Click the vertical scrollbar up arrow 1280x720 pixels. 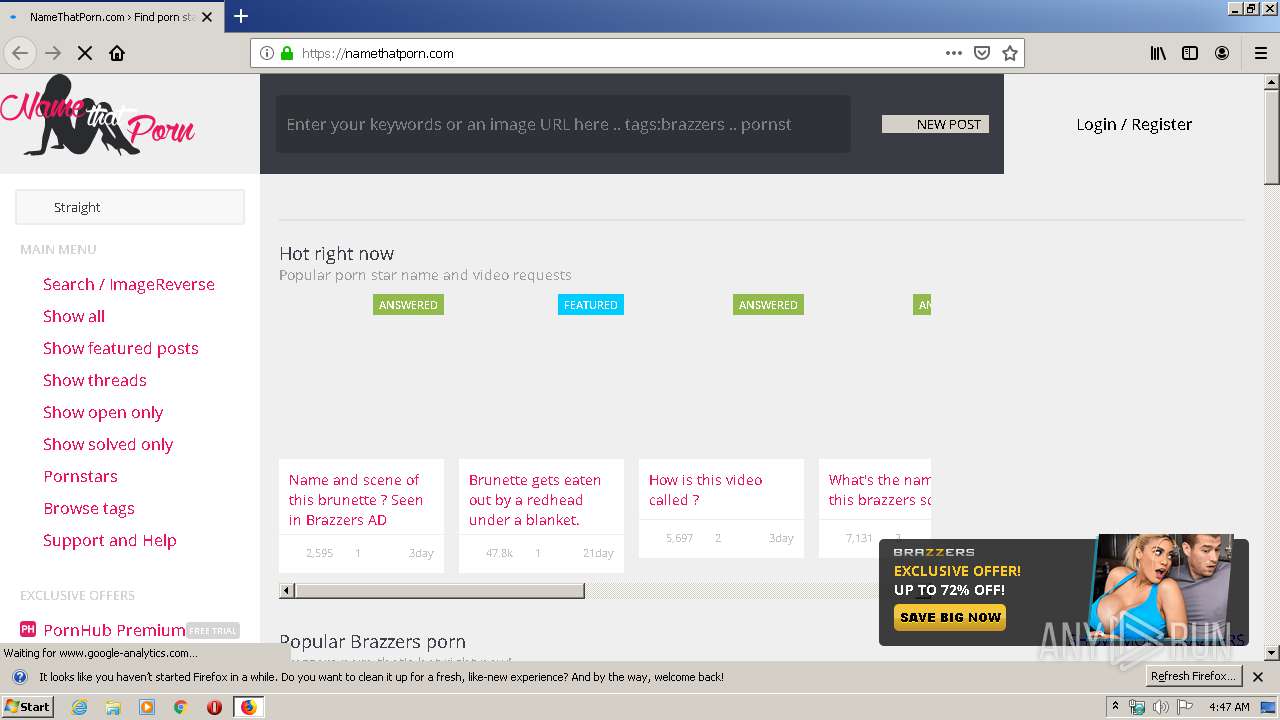(1272, 81)
